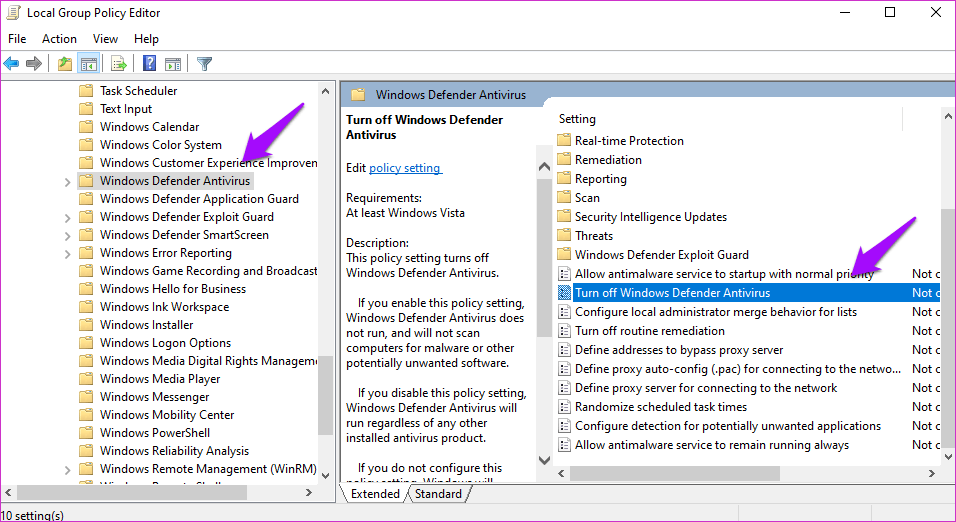Screen dimensions: 956x522
Task: Select Configure detection for potentially unwanted applications
Action: click(x=728, y=426)
